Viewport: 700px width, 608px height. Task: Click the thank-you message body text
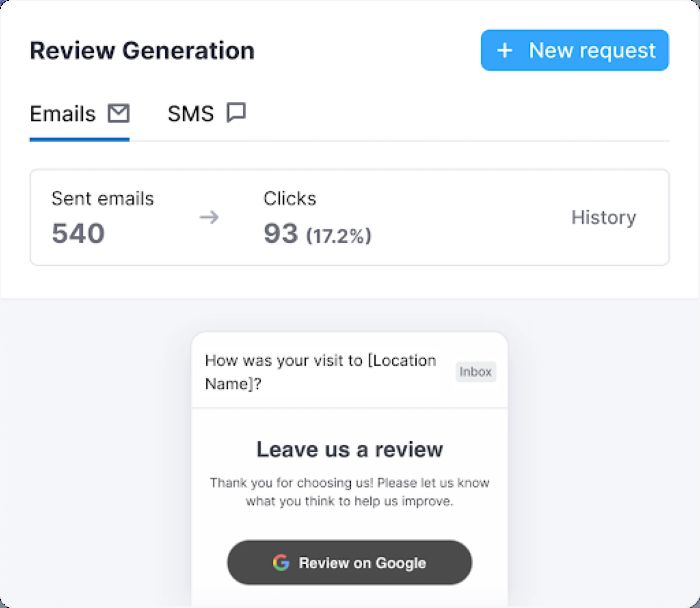349,492
